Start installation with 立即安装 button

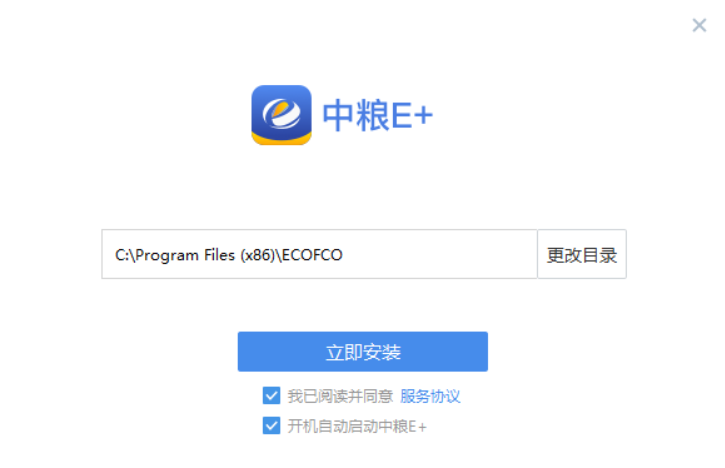coord(362,351)
